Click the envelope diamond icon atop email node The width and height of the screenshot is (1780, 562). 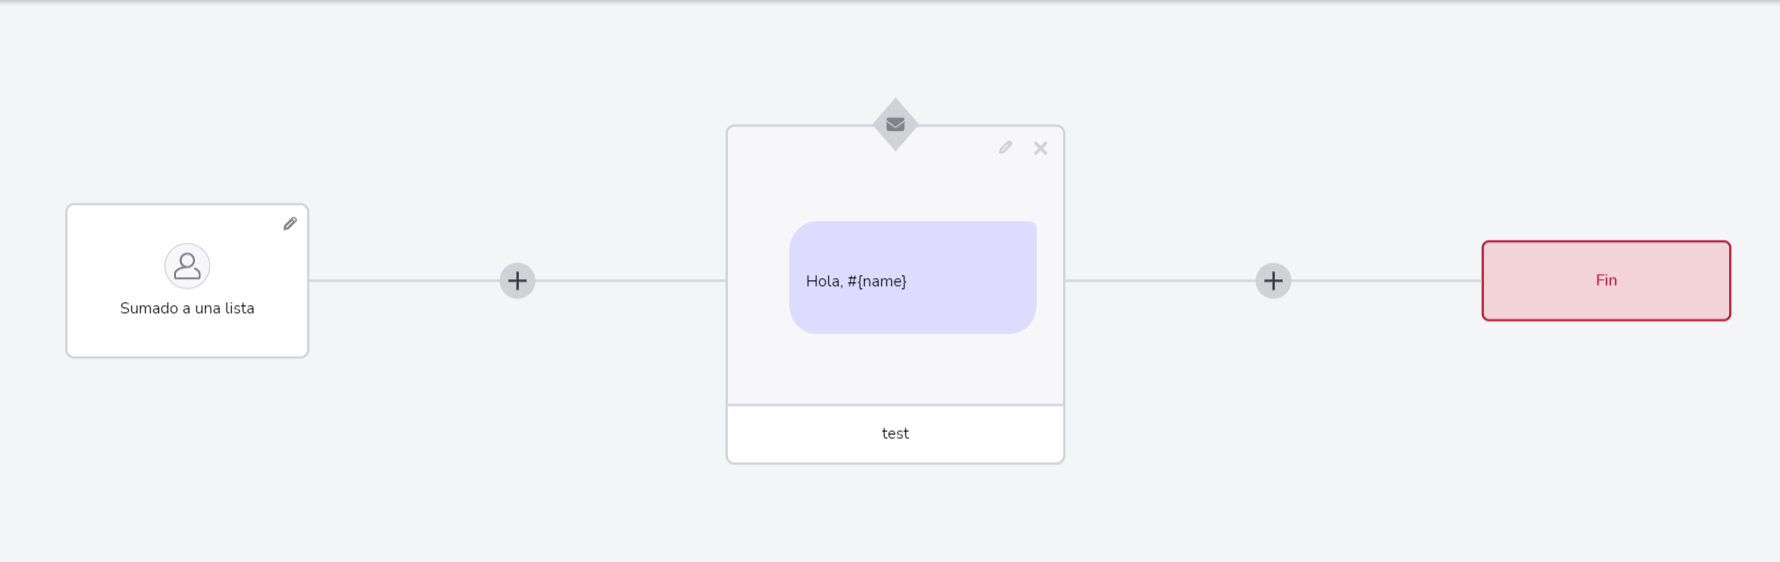point(895,125)
